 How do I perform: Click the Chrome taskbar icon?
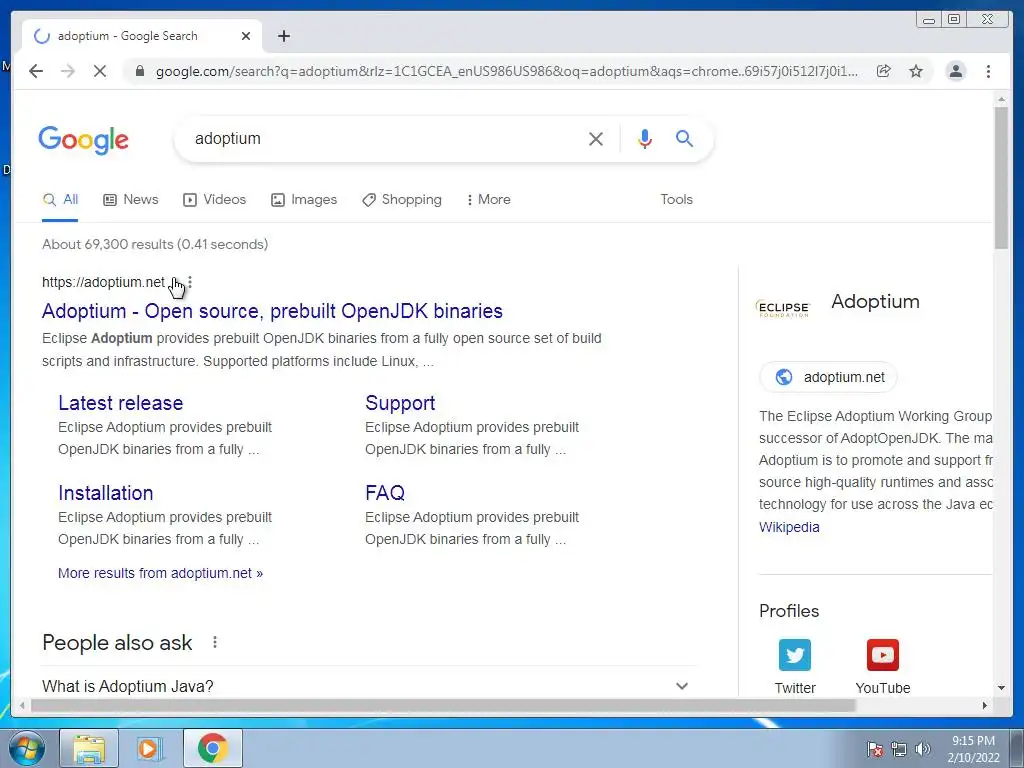click(212, 748)
